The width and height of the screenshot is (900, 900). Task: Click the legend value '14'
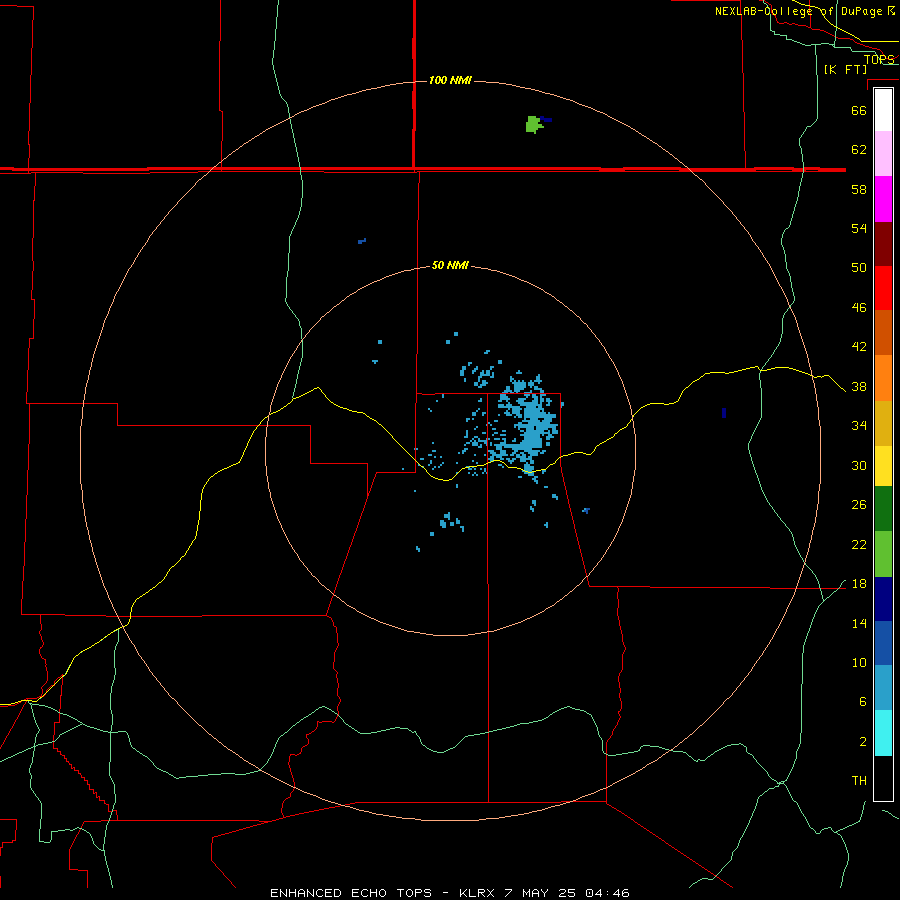[x=859, y=623]
